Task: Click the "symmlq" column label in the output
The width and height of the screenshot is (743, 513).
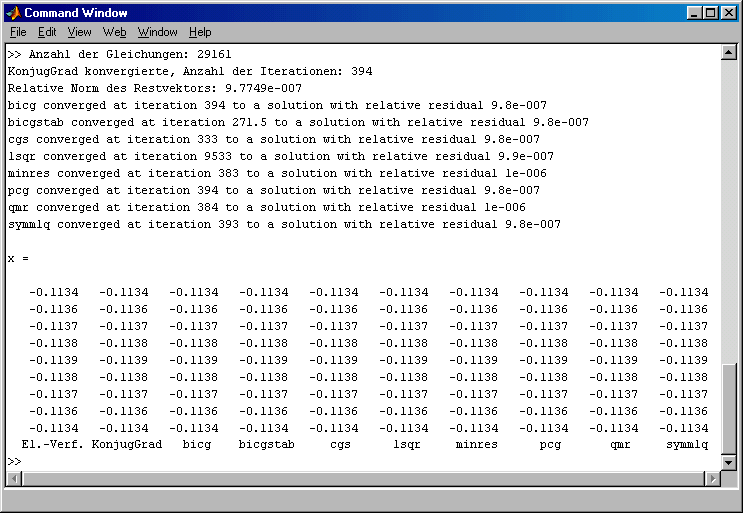Action: point(686,444)
